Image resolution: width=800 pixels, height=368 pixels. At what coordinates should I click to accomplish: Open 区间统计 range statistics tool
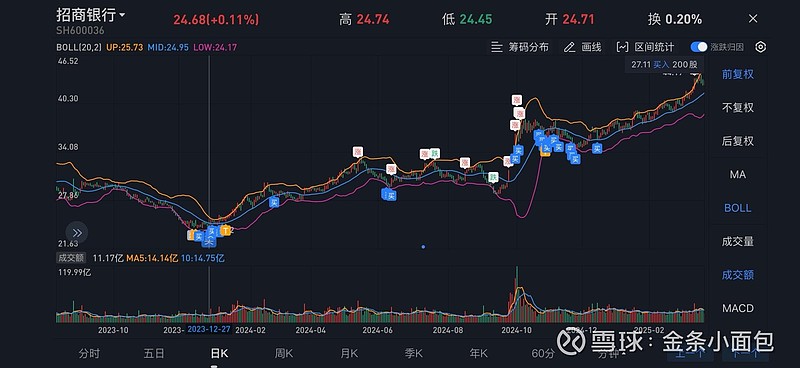point(645,47)
